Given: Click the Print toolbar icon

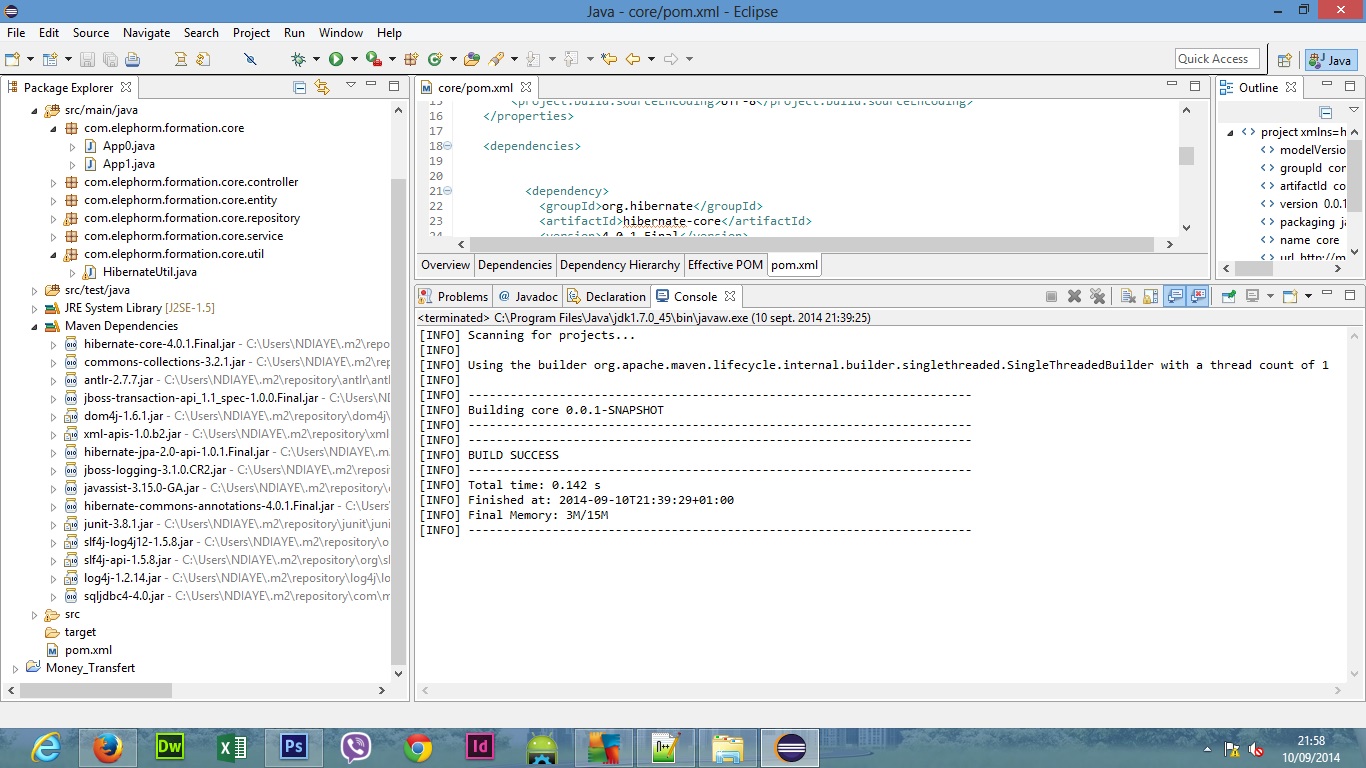Looking at the screenshot, I should 133,59.
